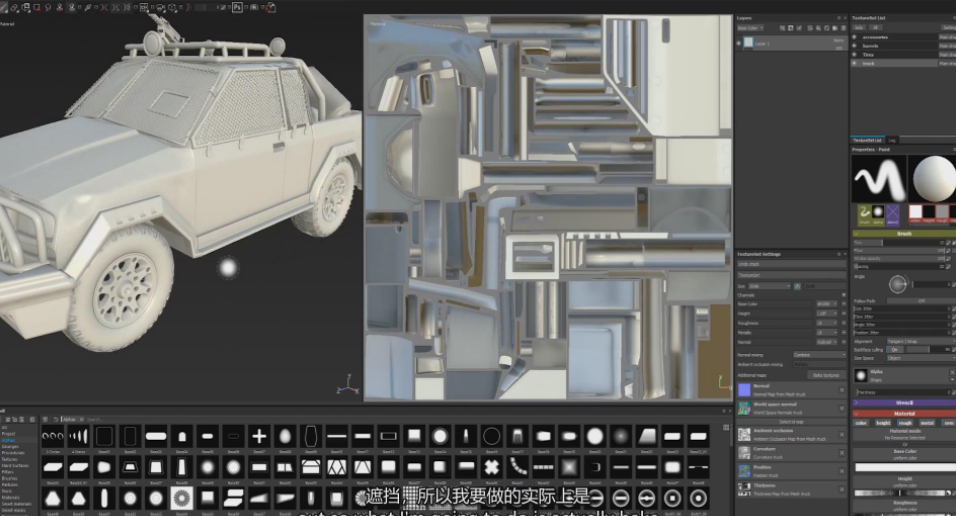Viewport: 956px width, 516px height.
Task: Click the alpha slot thumbnail in Properties
Action: pos(878,213)
